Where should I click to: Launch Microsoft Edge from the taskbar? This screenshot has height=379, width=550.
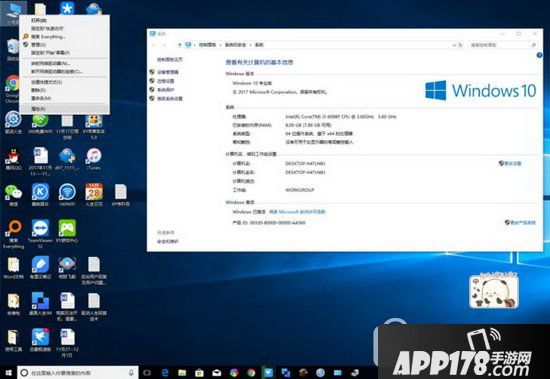click(165, 372)
